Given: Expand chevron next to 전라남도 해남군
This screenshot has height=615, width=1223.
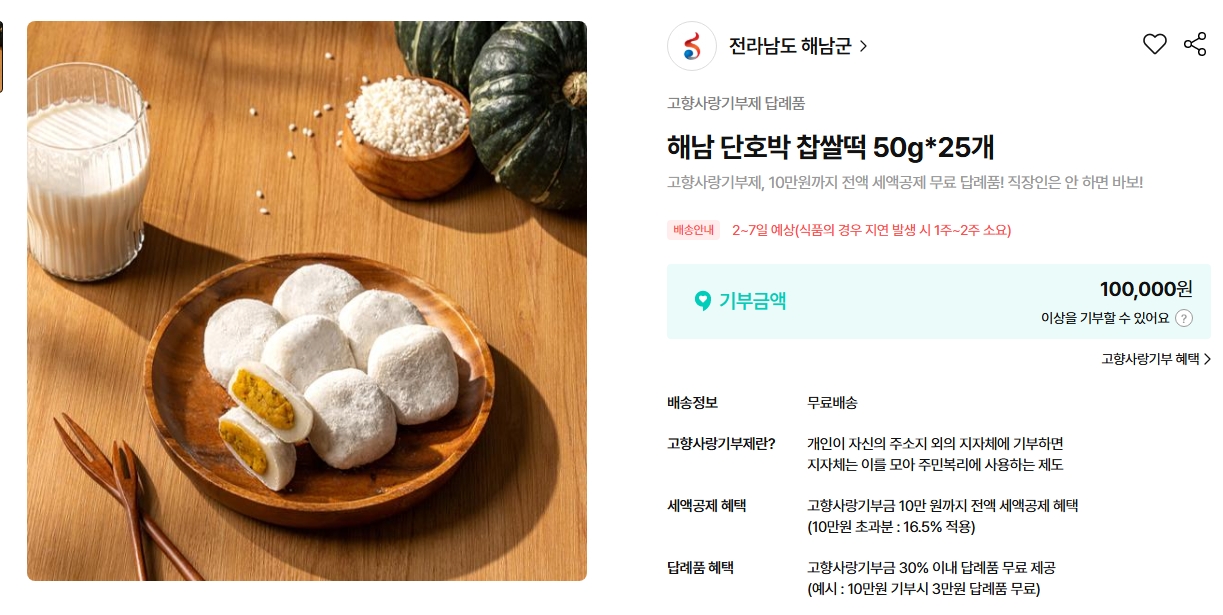Looking at the screenshot, I should 863,46.
